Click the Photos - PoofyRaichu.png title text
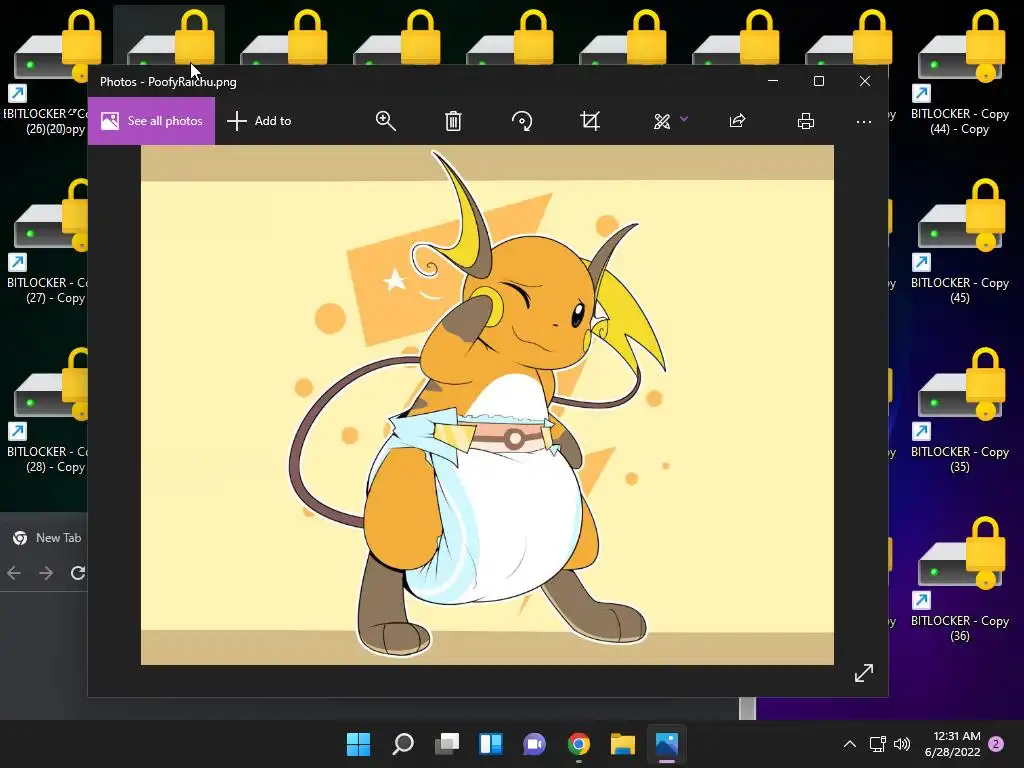The image size is (1024, 768). pyautogui.click(x=168, y=82)
